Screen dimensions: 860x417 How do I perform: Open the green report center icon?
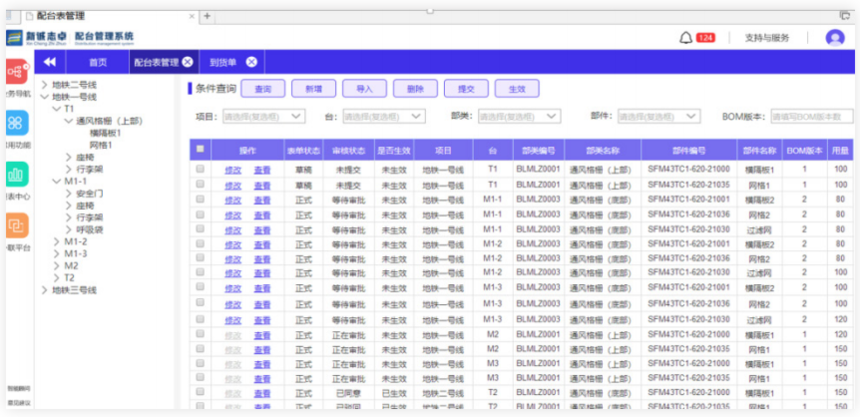pos(17,174)
